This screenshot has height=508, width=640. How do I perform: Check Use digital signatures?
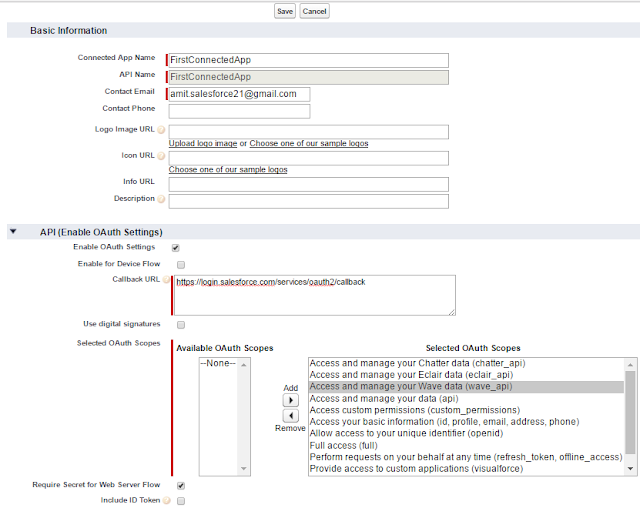(181, 325)
